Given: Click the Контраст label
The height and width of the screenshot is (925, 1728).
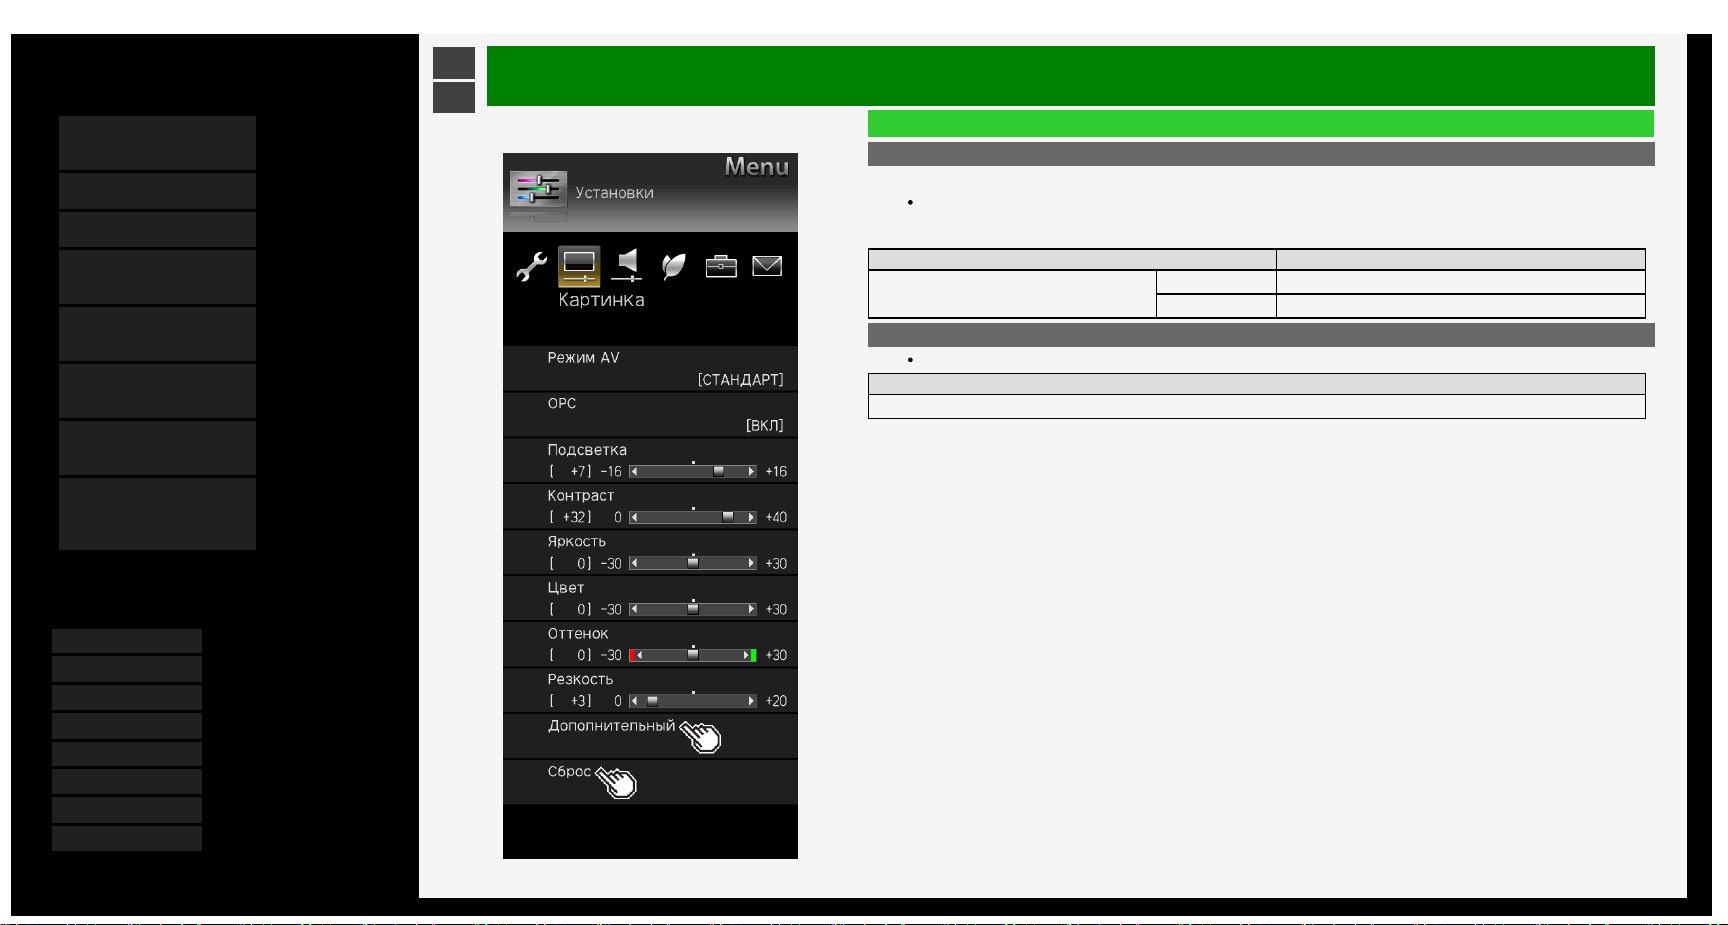Looking at the screenshot, I should coord(581,496).
